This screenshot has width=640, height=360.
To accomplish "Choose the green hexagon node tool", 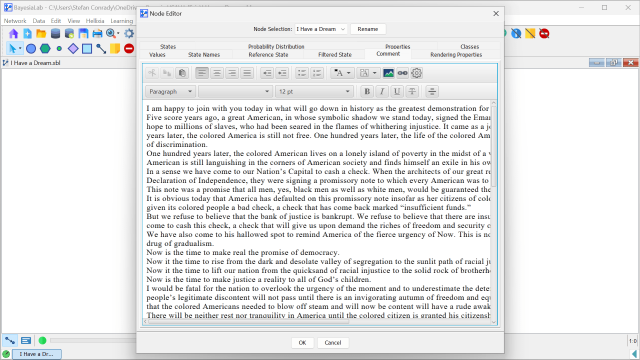I will [x=45, y=49].
